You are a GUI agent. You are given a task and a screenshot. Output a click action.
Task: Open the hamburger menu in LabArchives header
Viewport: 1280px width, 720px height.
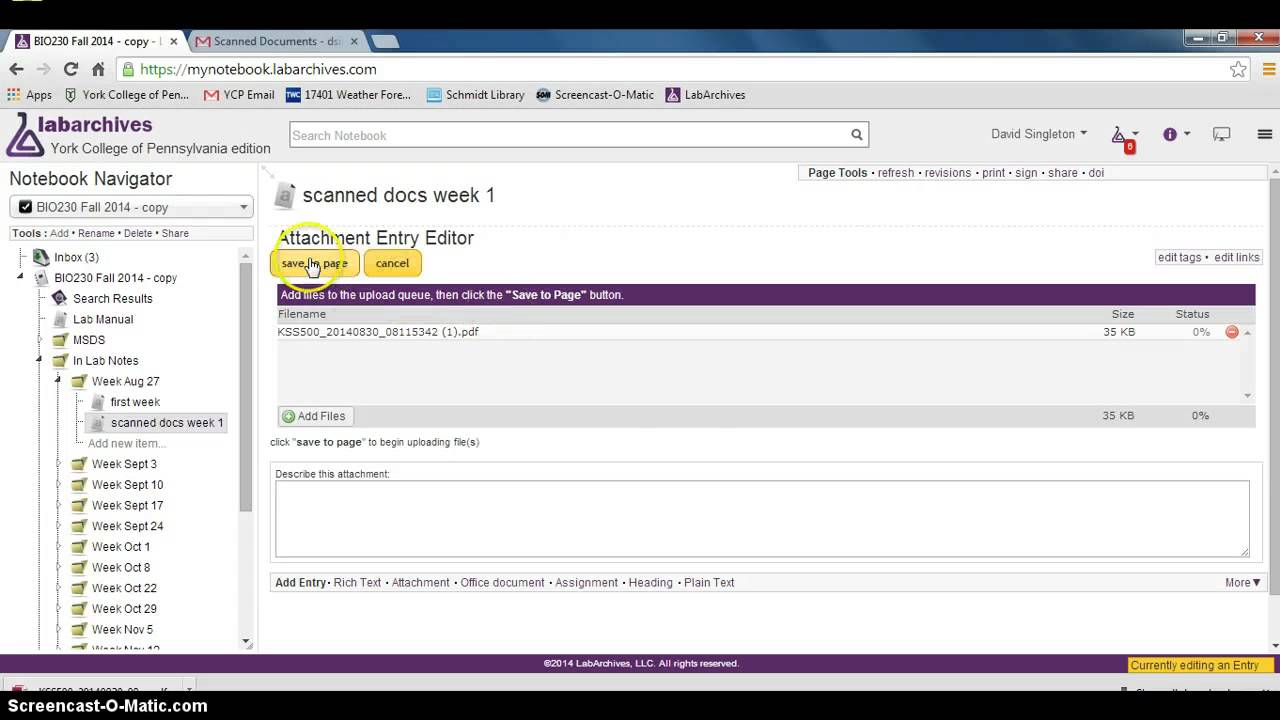[1265, 134]
